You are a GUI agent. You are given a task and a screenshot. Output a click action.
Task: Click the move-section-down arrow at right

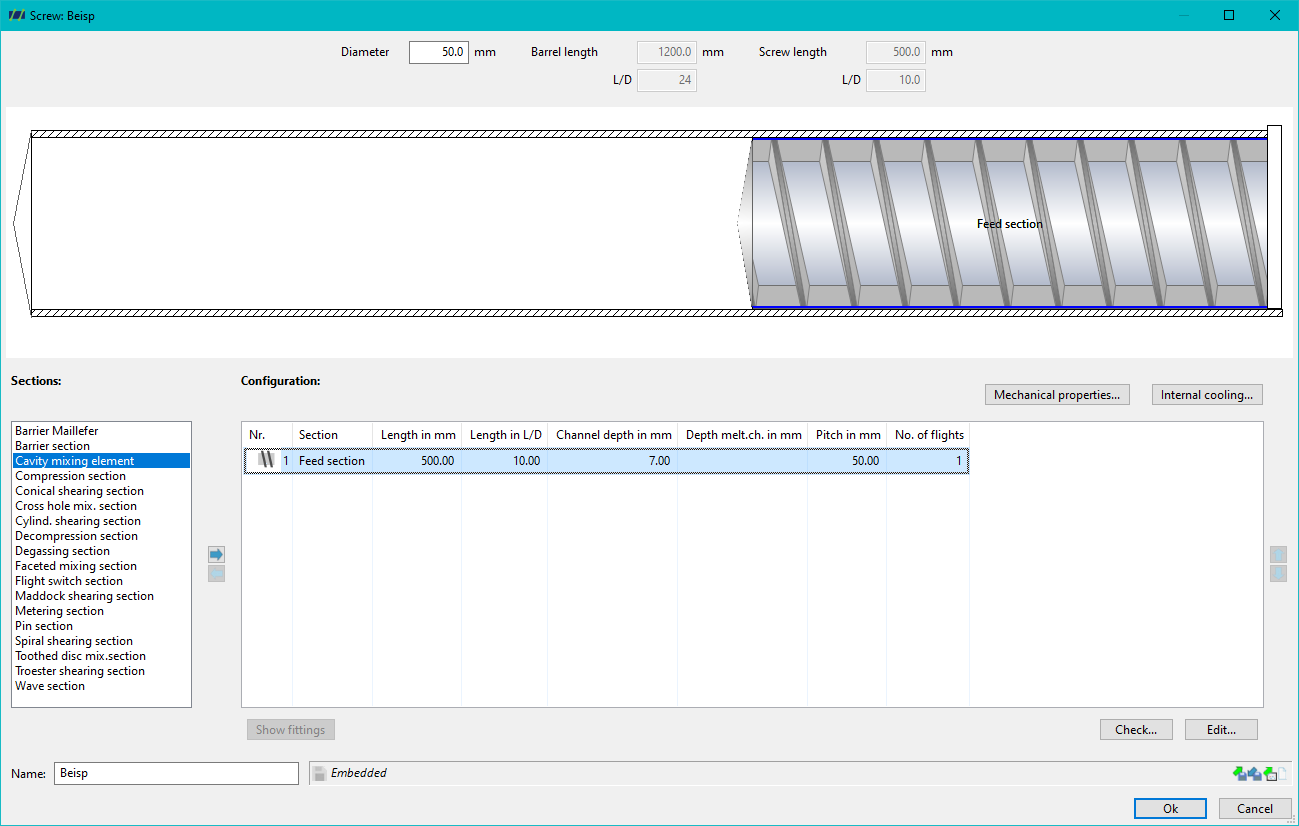click(x=1278, y=573)
